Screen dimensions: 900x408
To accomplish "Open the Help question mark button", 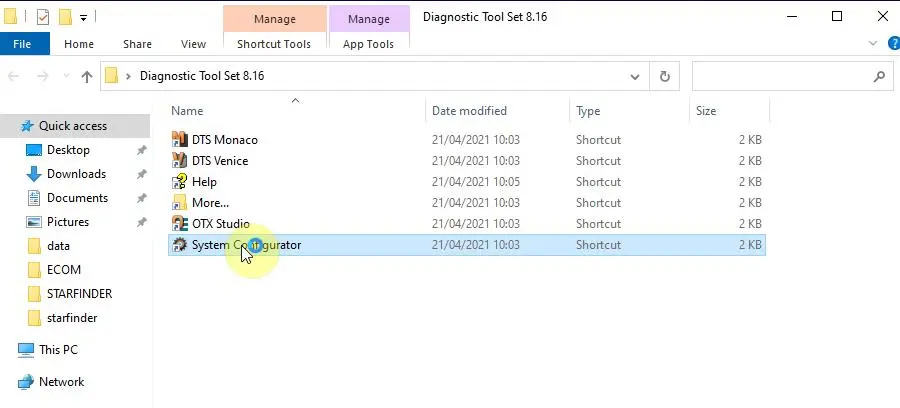I will click(894, 43).
